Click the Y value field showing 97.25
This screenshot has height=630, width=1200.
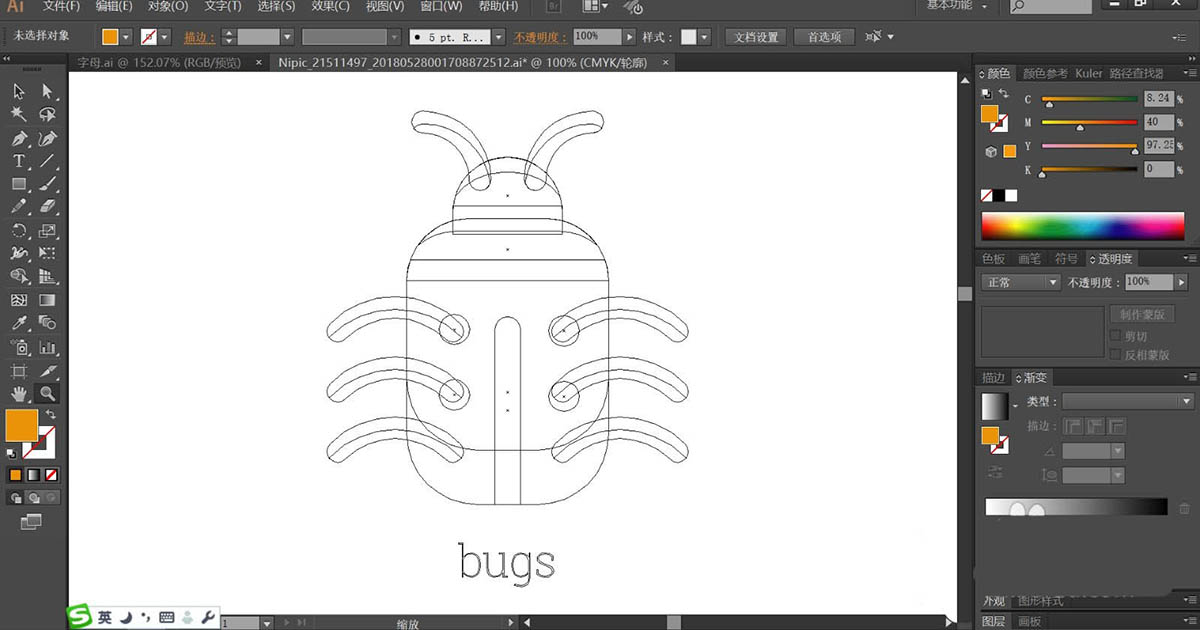pyautogui.click(x=1160, y=145)
